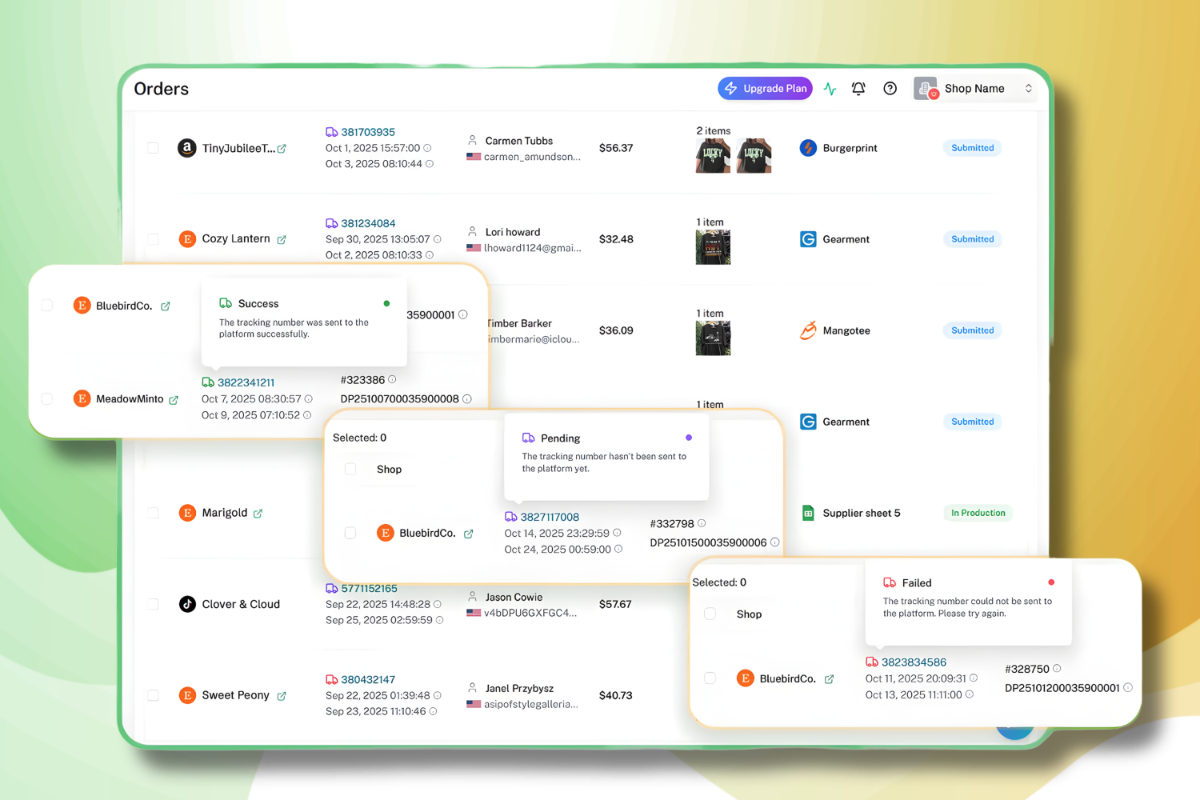This screenshot has height=800, width=1200.
Task: Click the info icon beside DP25100700035900008
Action: pyautogui.click(x=467, y=398)
